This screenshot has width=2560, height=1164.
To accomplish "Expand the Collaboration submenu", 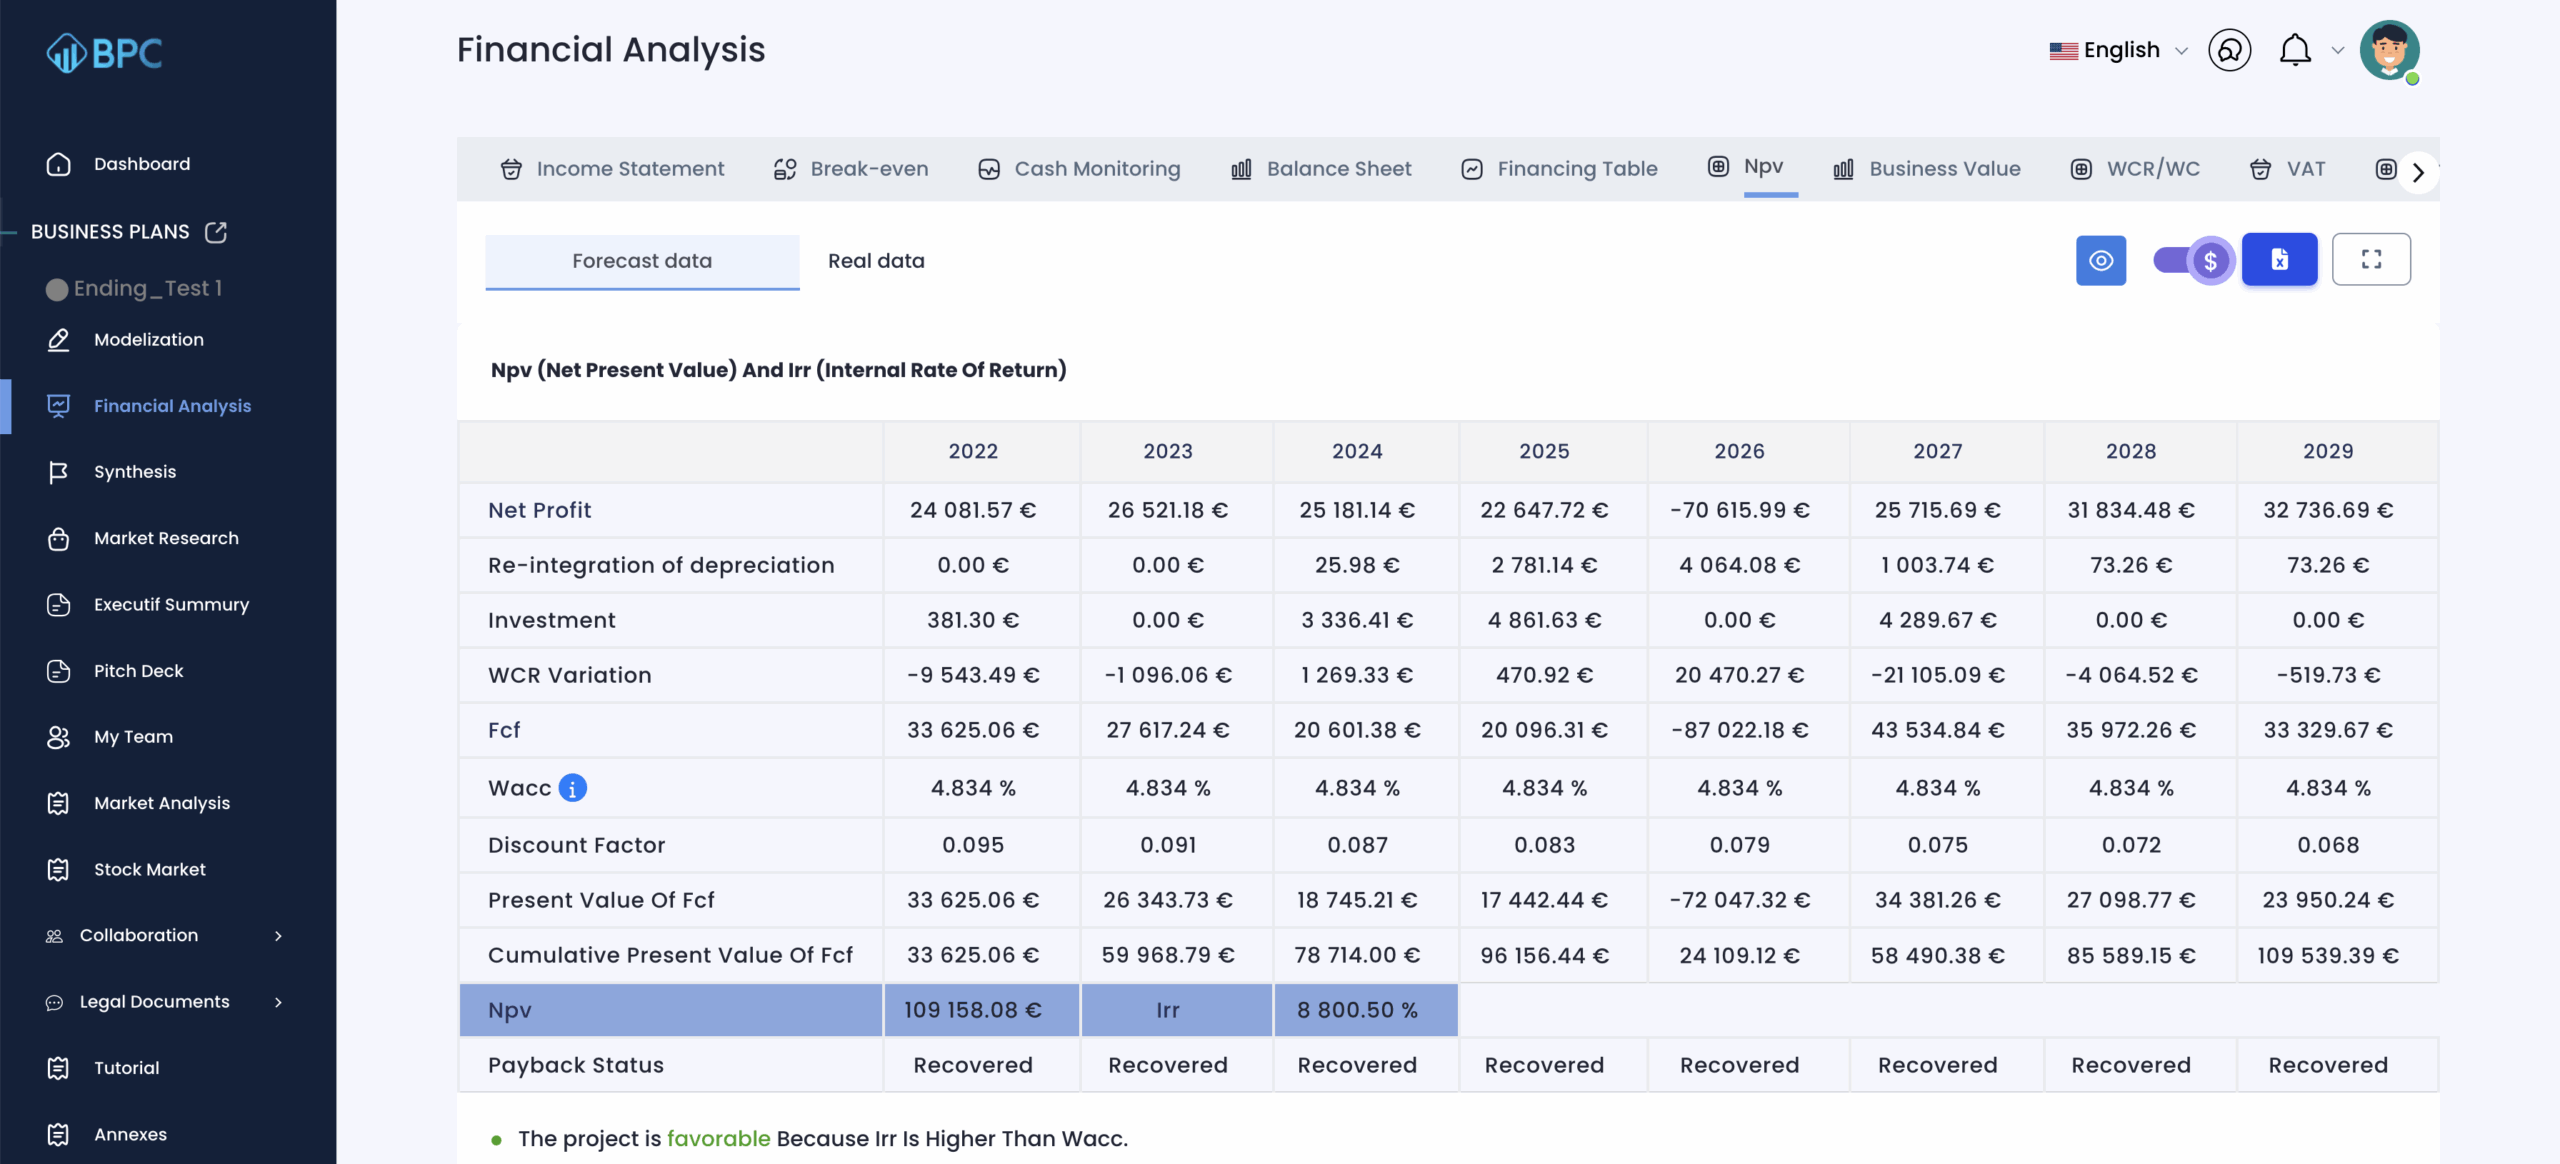I will click(x=279, y=936).
